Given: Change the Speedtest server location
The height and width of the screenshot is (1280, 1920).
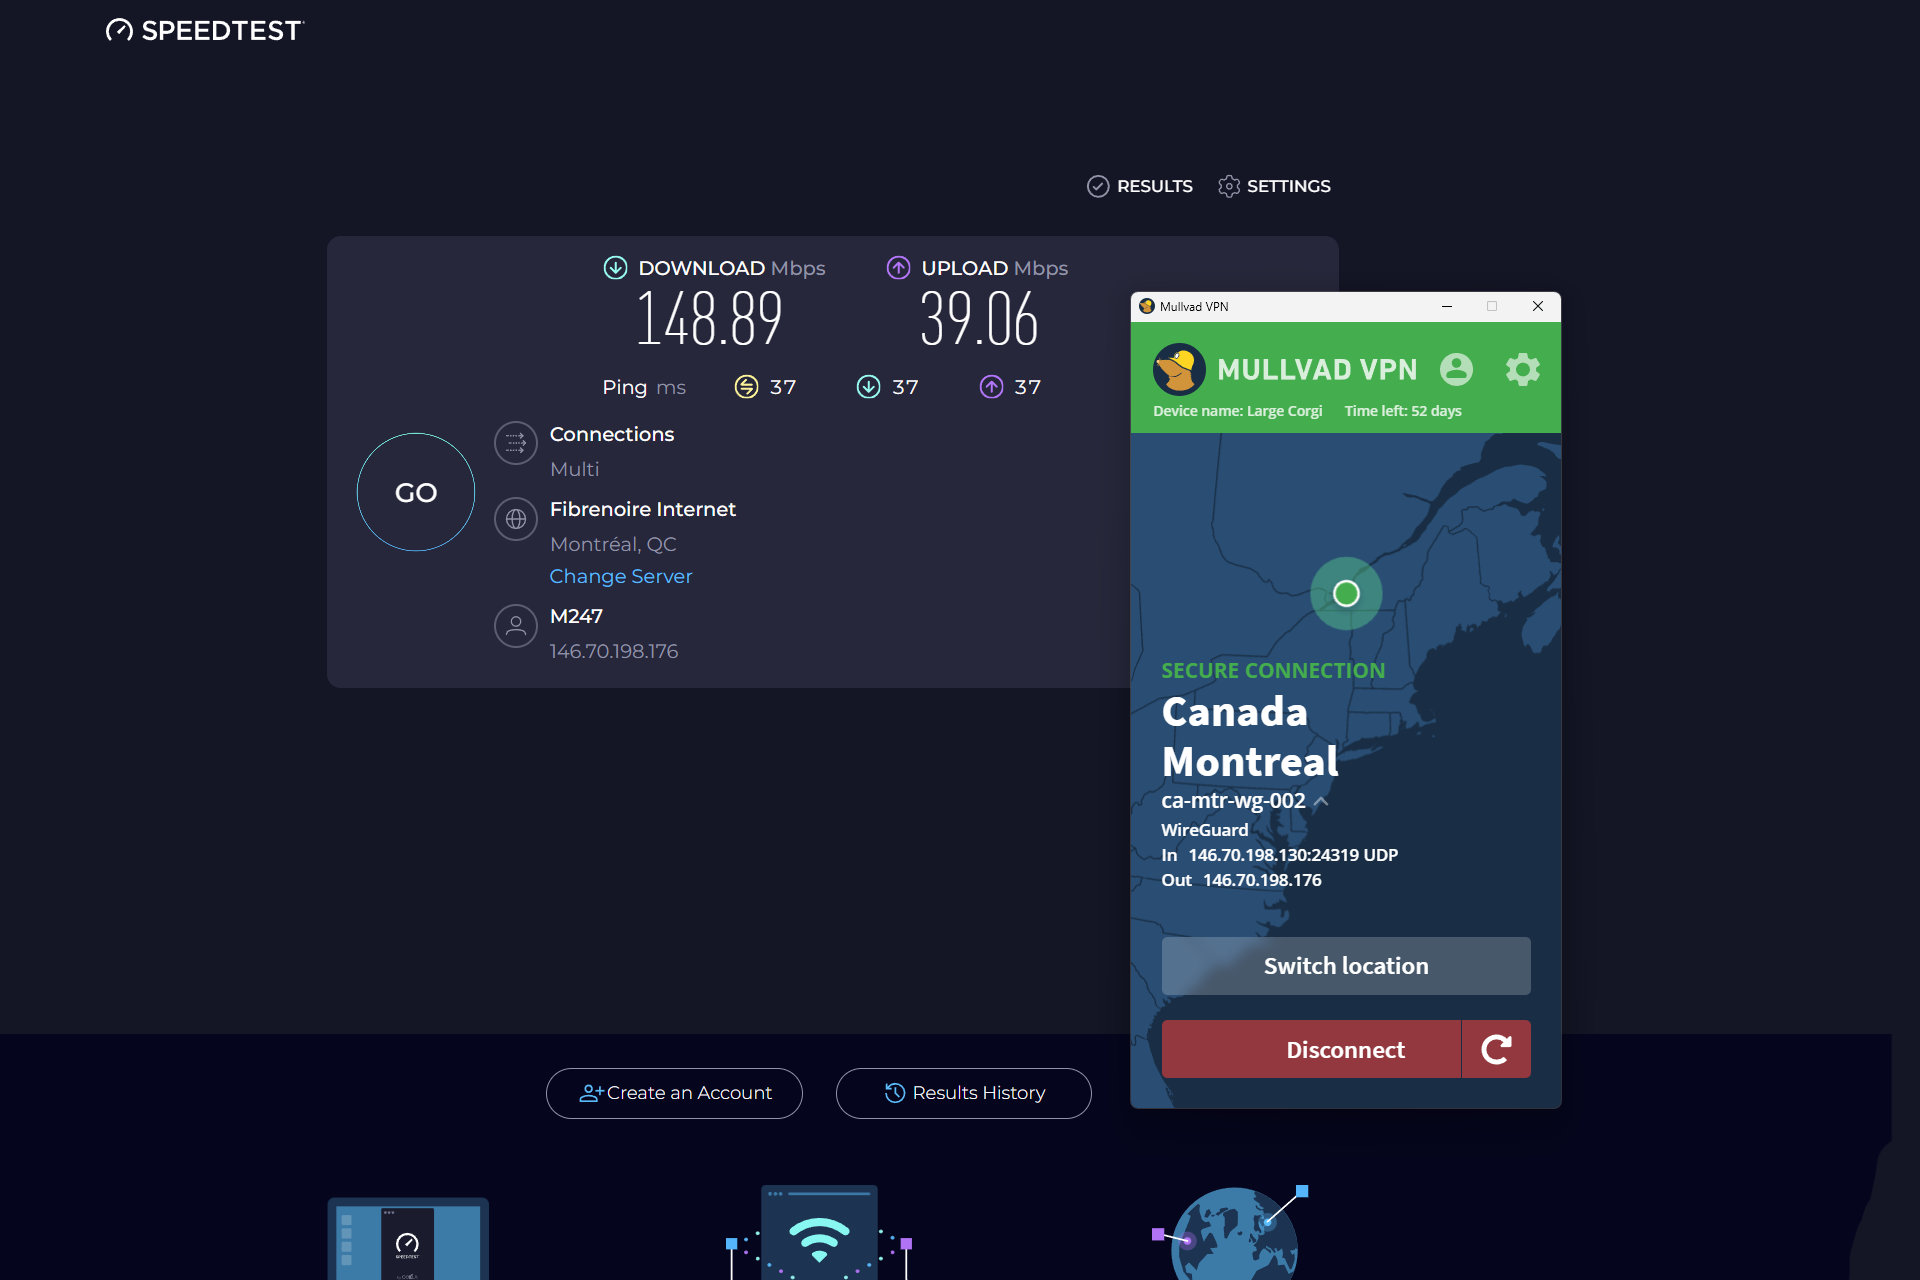Looking at the screenshot, I should [x=620, y=576].
